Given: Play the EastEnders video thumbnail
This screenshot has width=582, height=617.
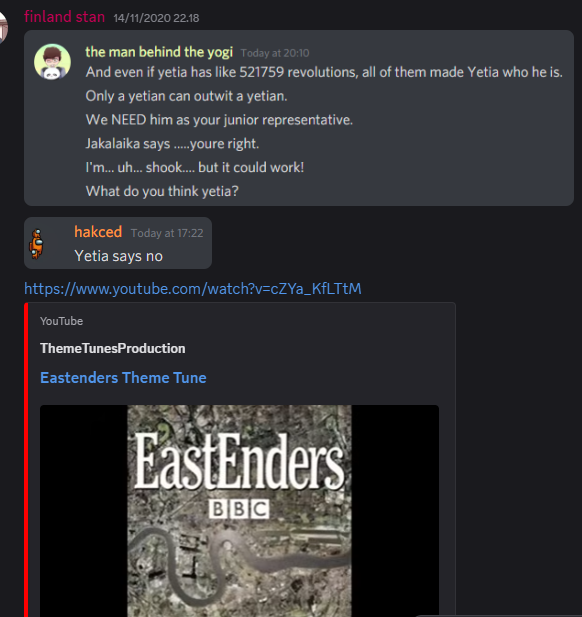Looking at the screenshot, I should tap(239, 511).
